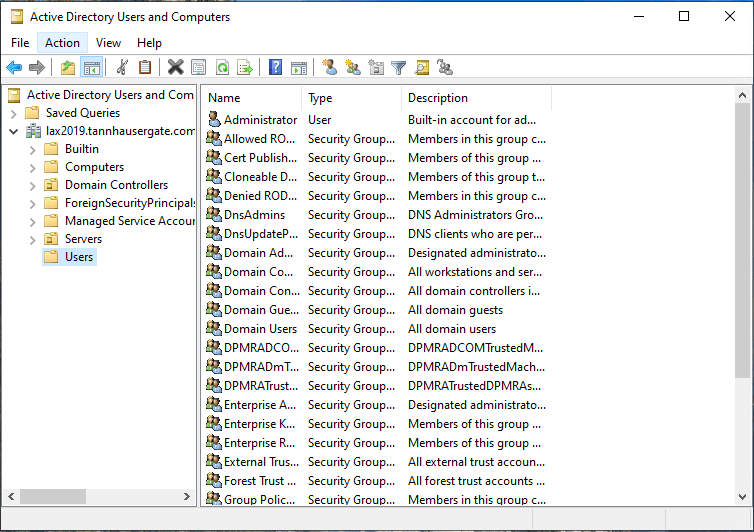
Task: Toggle the show/hide console tree icon
Action: [x=91, y=68]
